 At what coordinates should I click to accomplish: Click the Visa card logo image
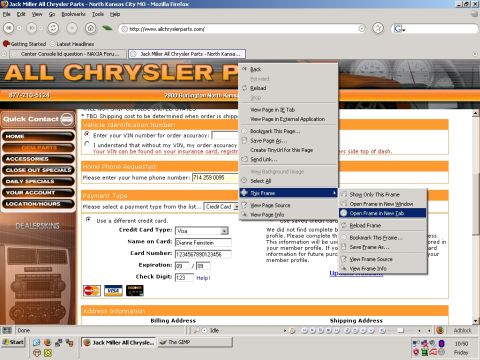(113, 291)
